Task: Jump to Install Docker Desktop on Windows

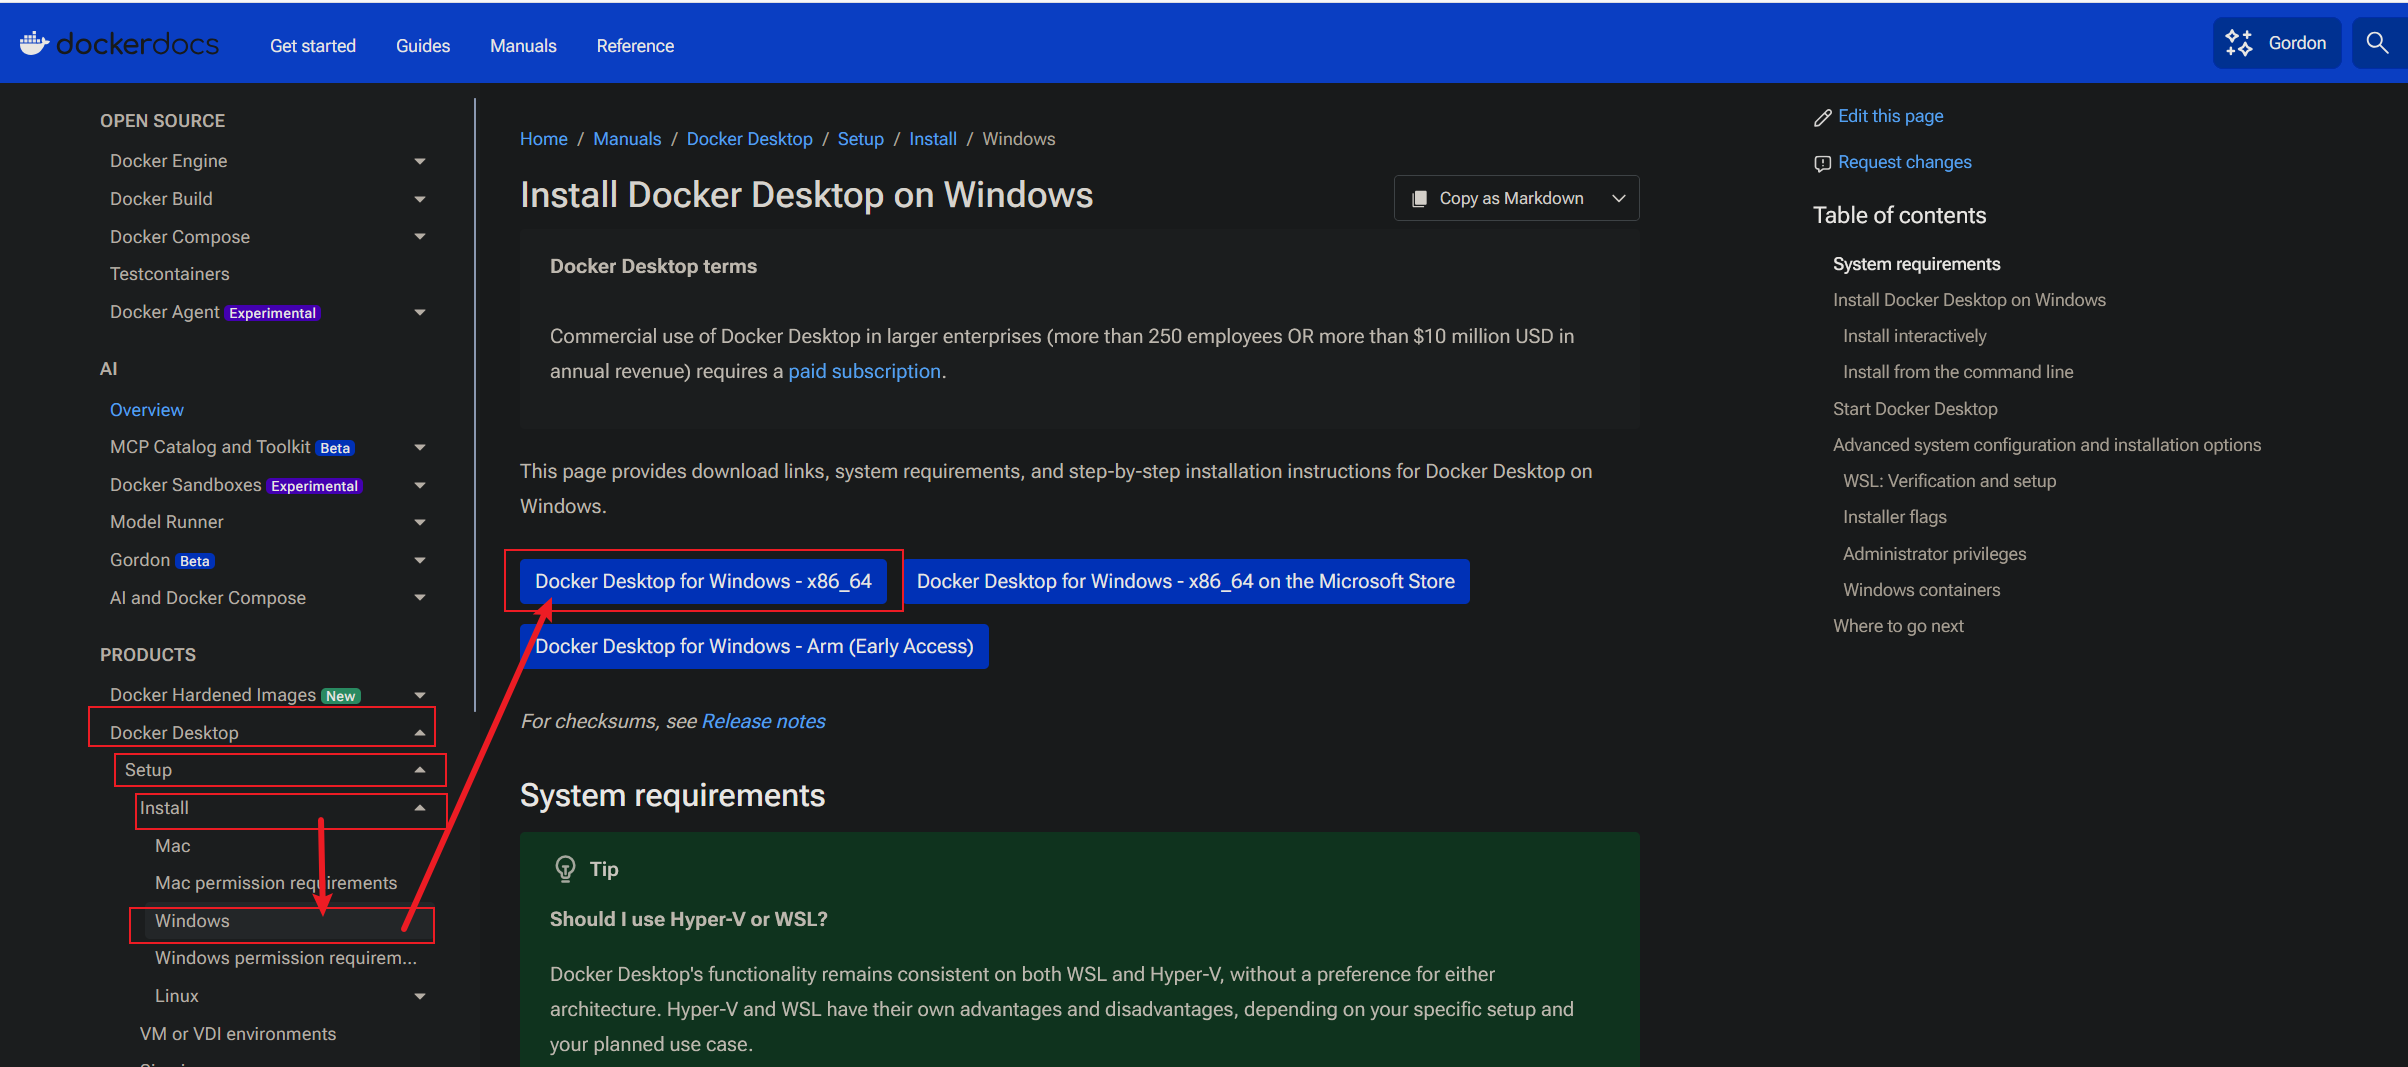Action: coord(1969,300)
